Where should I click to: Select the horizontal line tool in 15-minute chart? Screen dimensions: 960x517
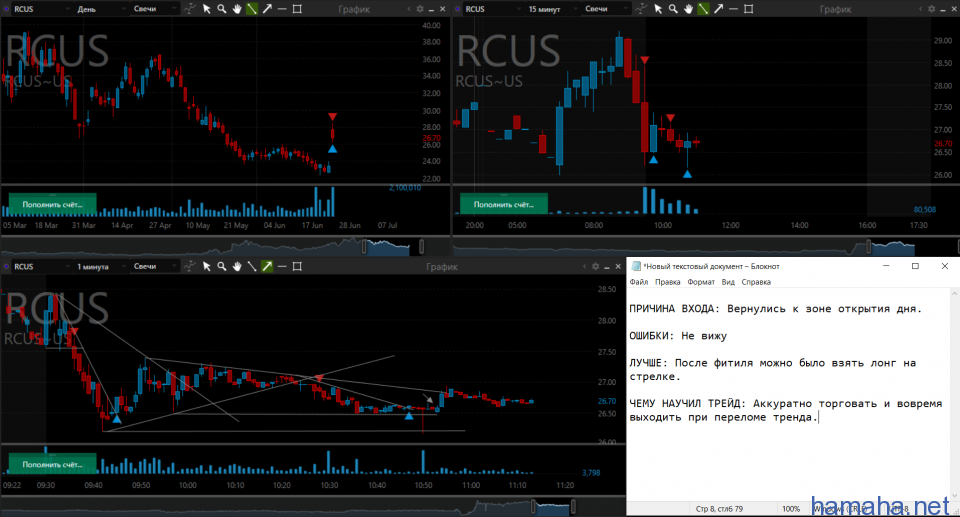[x=733, y=9]
